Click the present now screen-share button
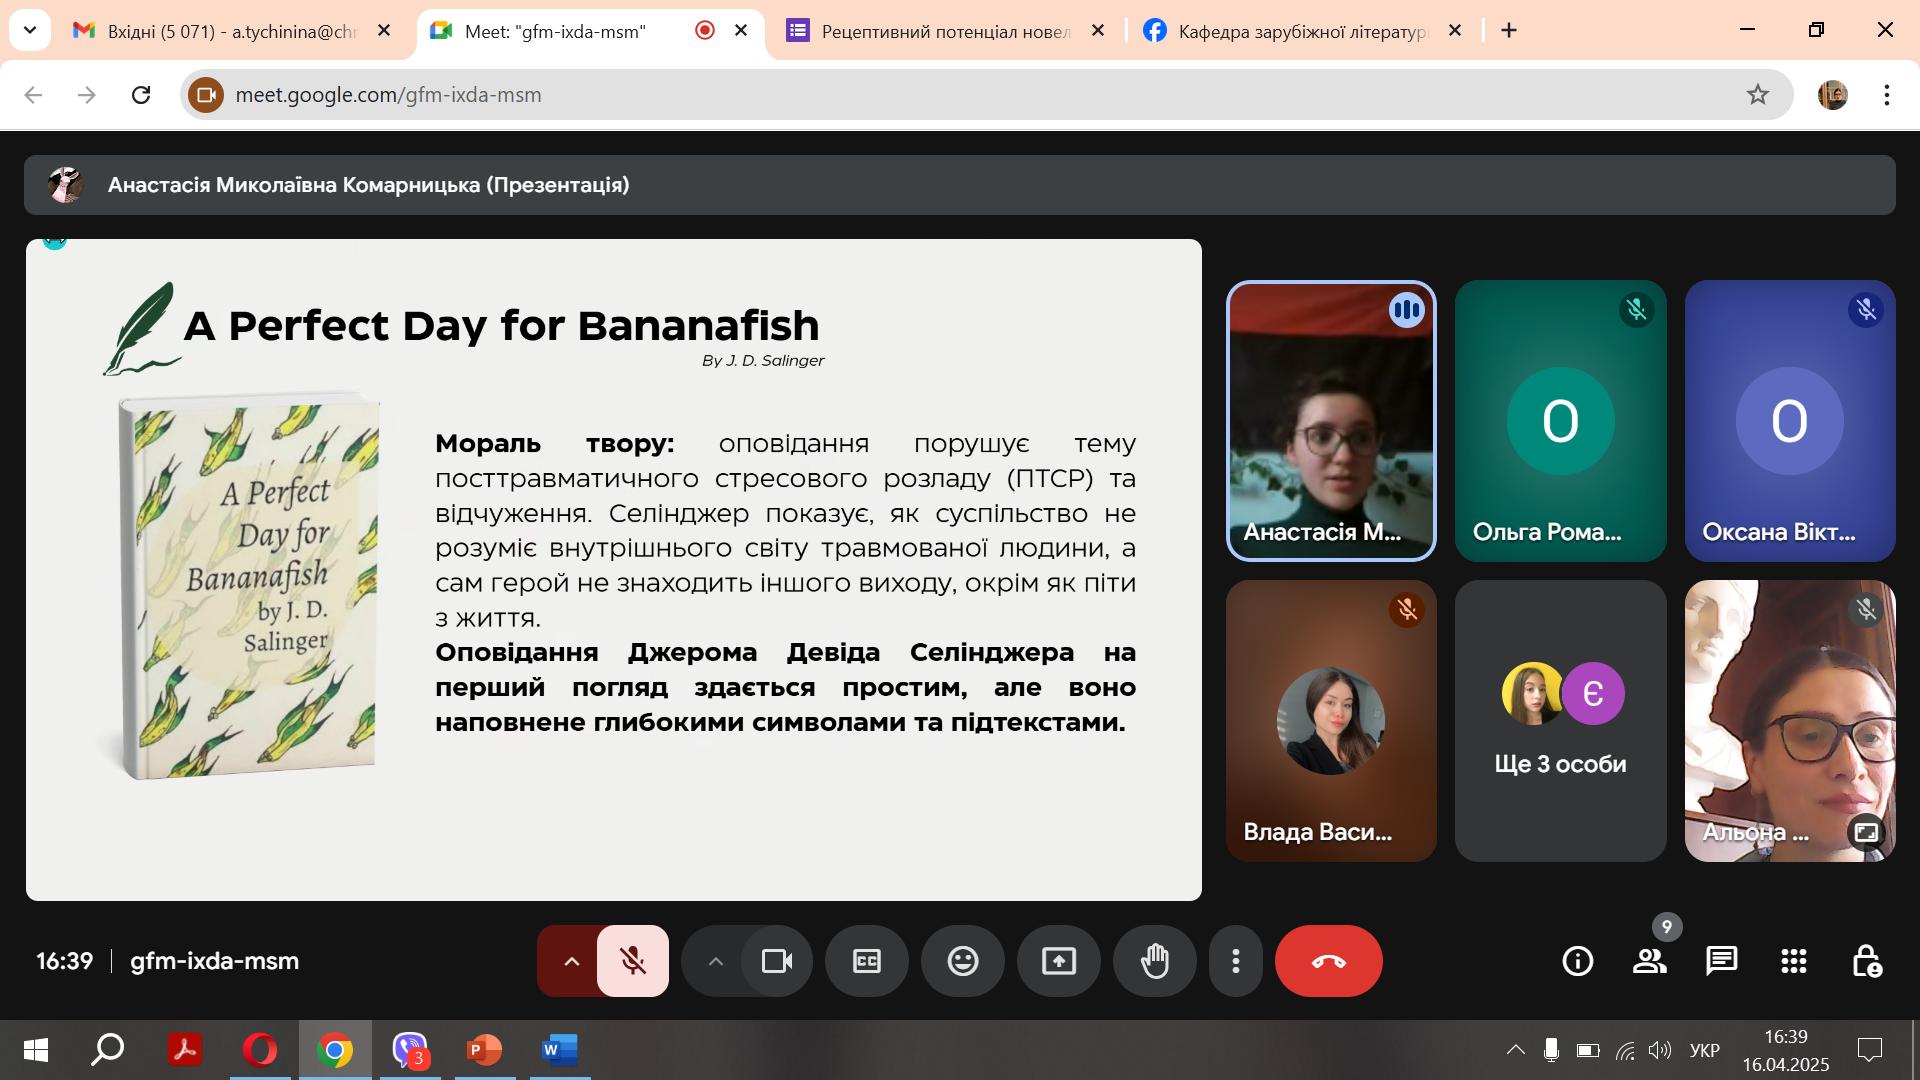Image resolution: width=1920 pixels, height=1080 pixels. coord(1059,961)
